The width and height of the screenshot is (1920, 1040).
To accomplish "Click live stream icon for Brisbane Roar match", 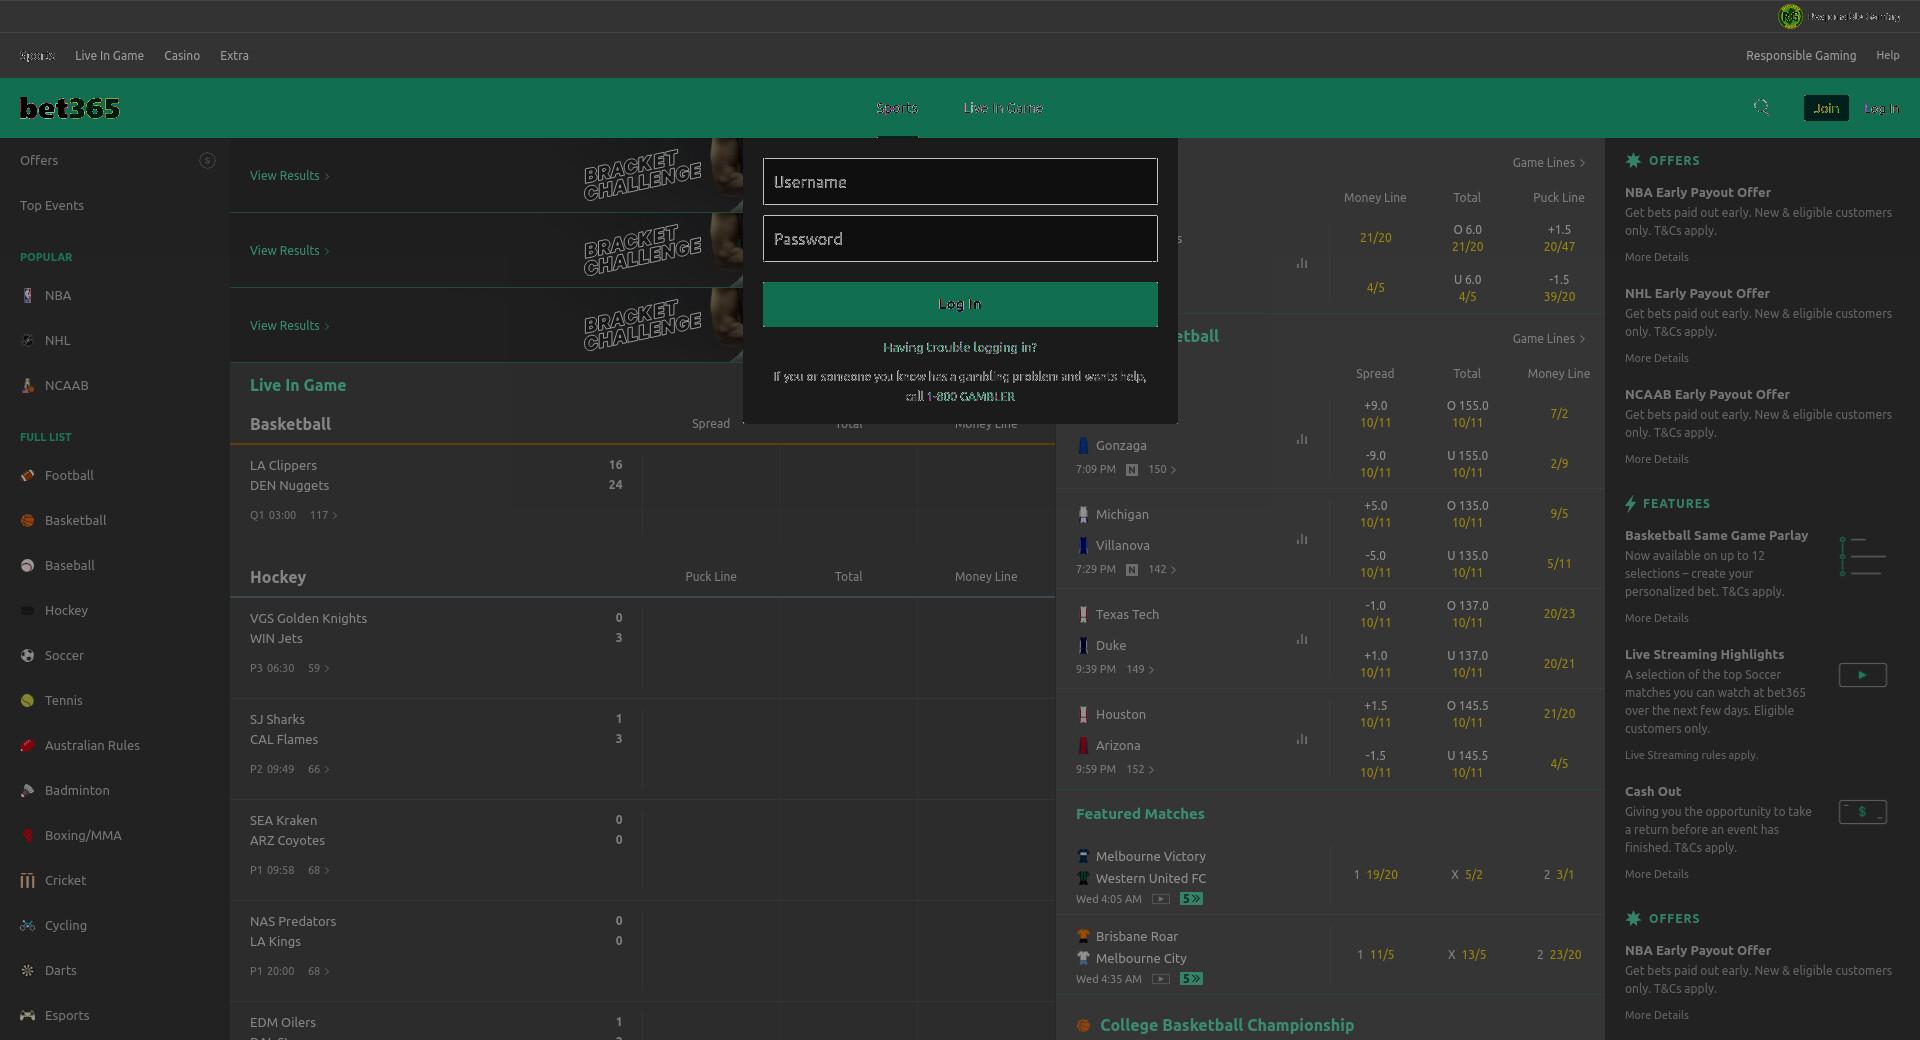I will (1160, 979).
